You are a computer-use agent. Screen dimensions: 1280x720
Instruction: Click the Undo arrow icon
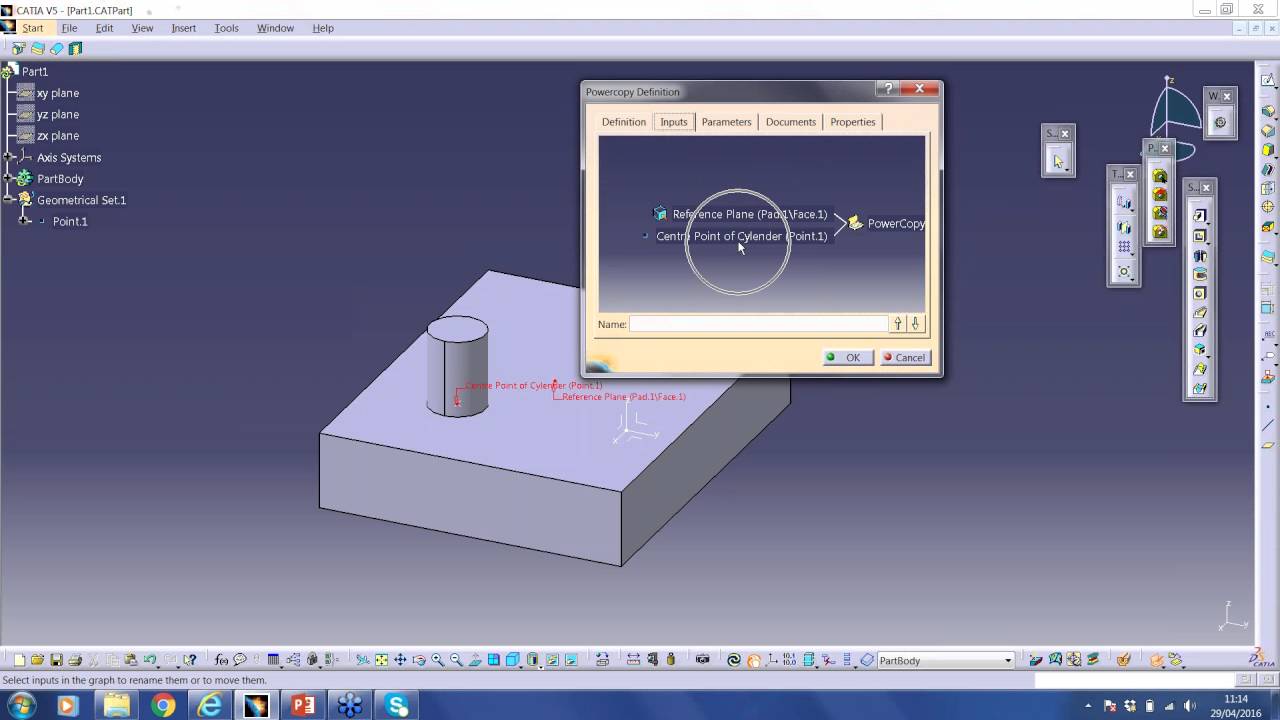(x=148, y=660)
